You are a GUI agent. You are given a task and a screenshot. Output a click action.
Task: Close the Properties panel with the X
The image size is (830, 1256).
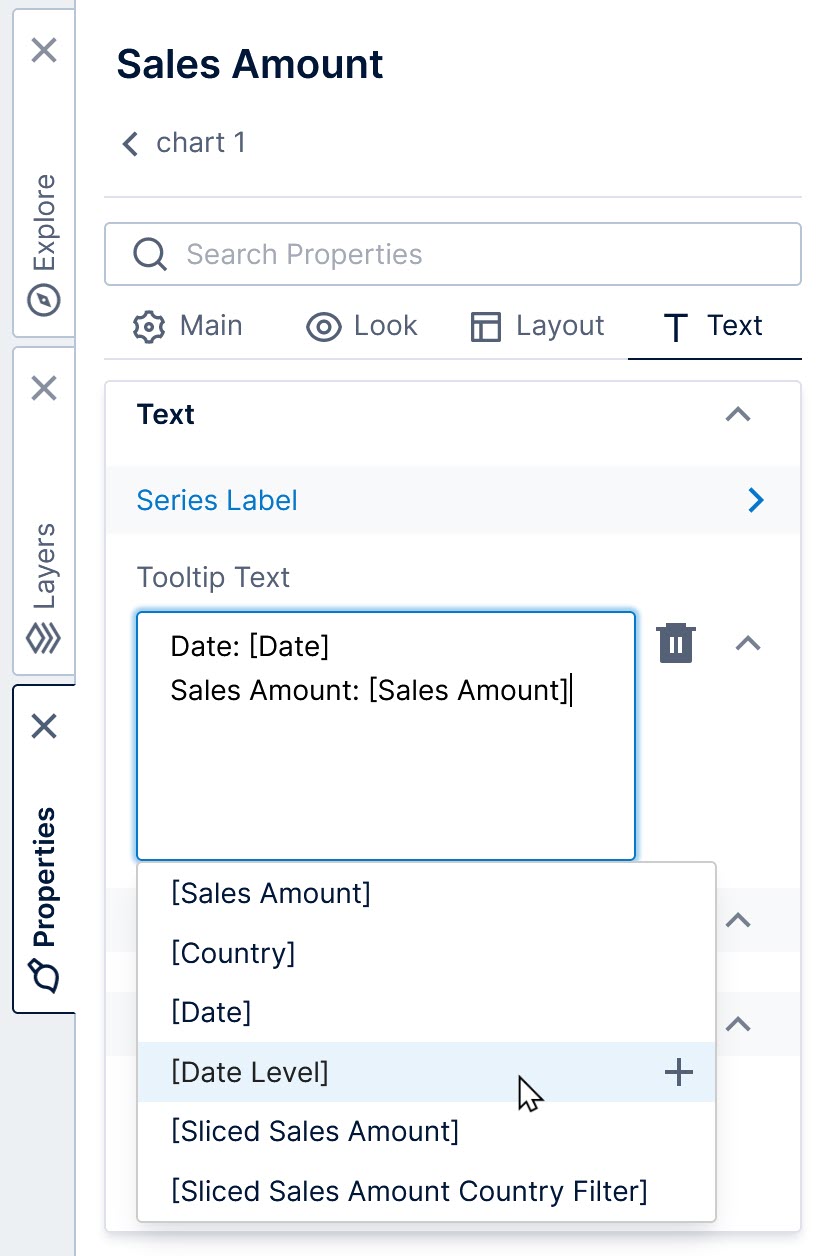44,726
